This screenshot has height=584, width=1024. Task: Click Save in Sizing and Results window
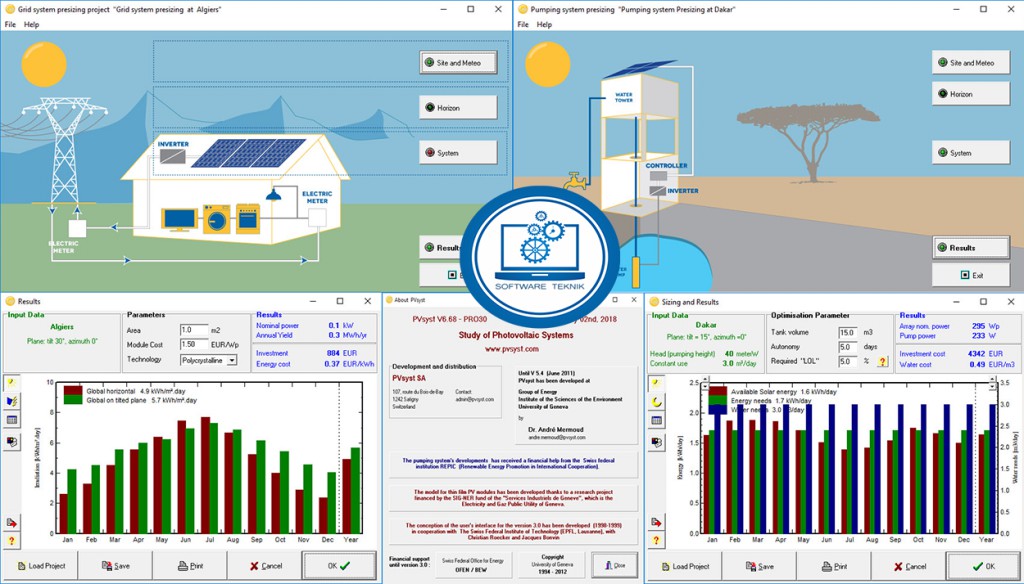759,566
